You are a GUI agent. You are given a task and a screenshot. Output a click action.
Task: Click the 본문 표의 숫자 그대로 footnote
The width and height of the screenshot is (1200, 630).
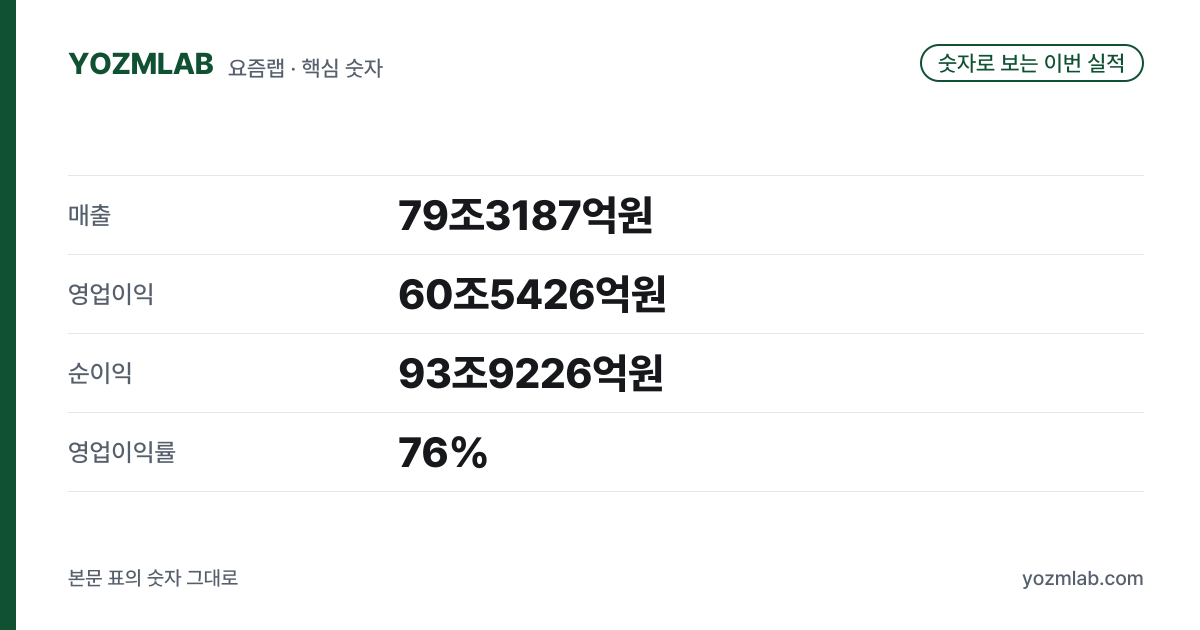[x=153, y=578]
